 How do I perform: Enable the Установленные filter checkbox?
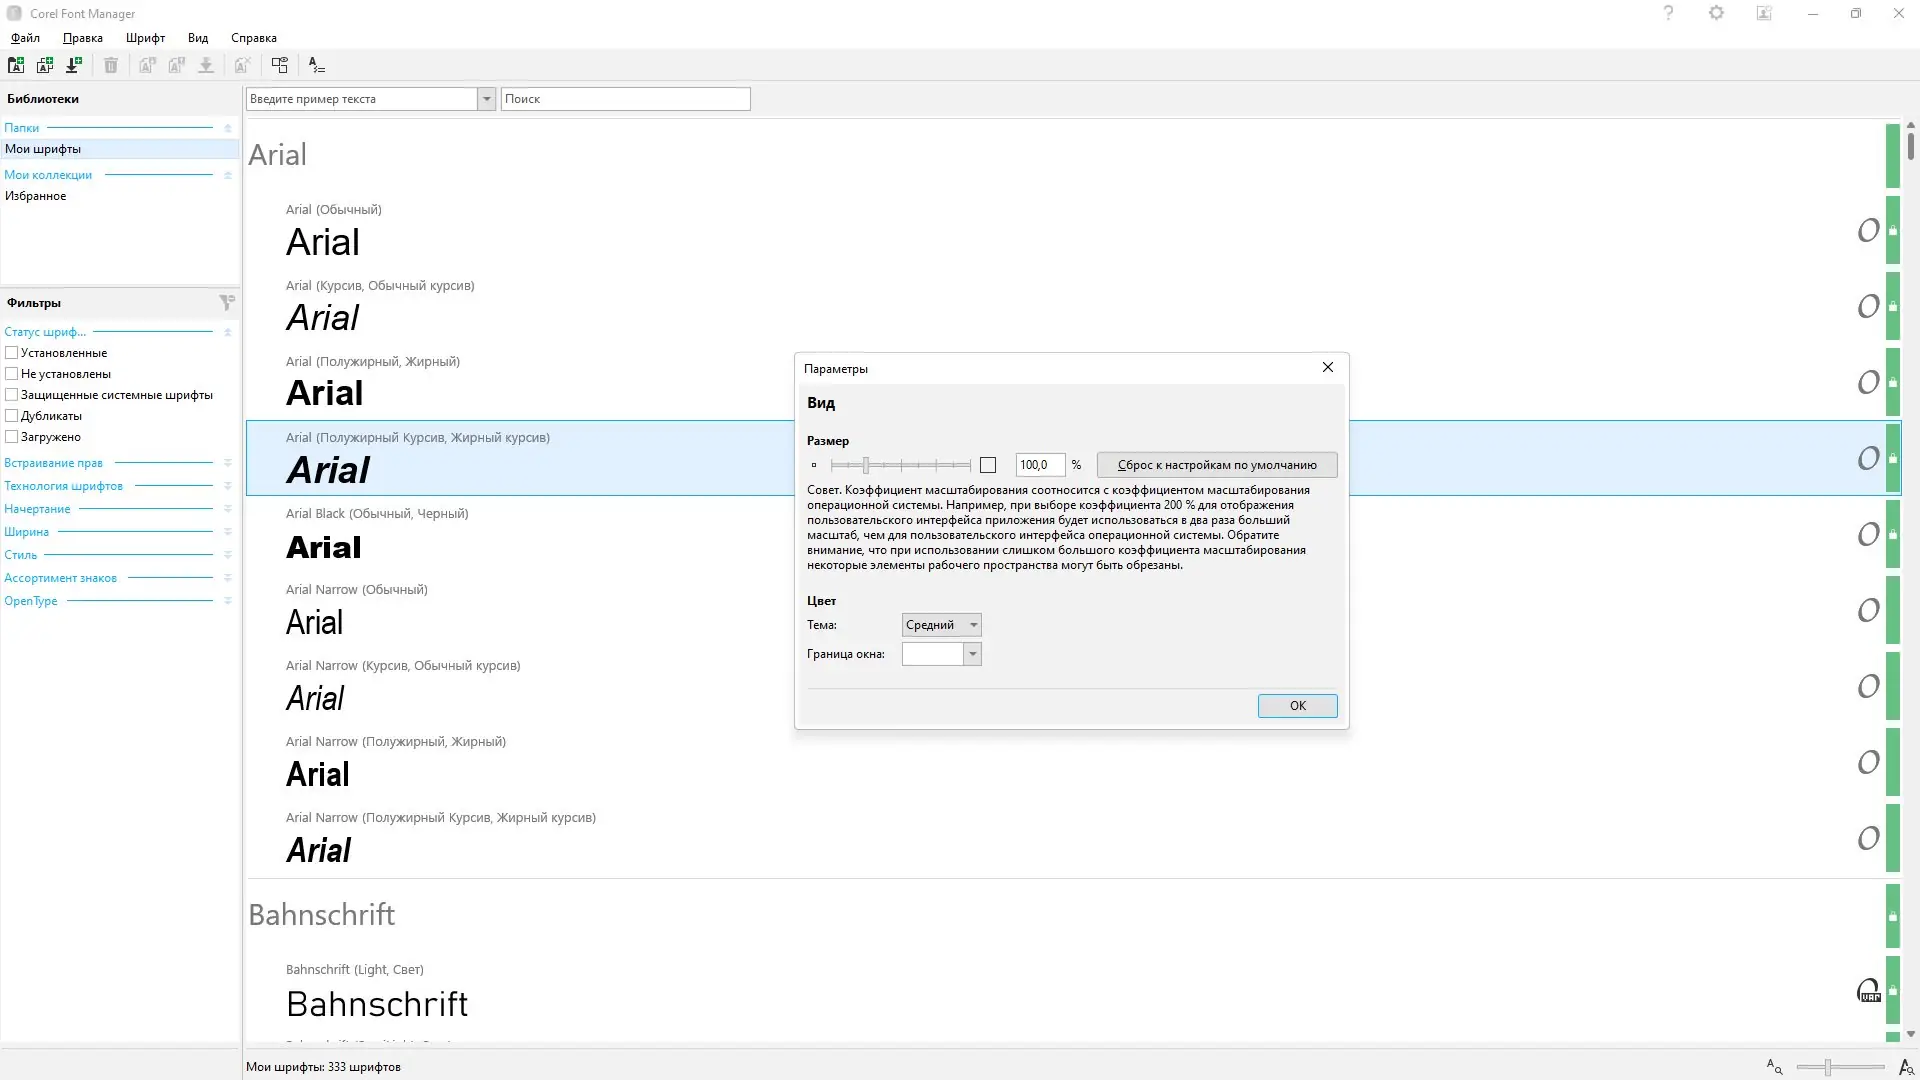[12, 353]
